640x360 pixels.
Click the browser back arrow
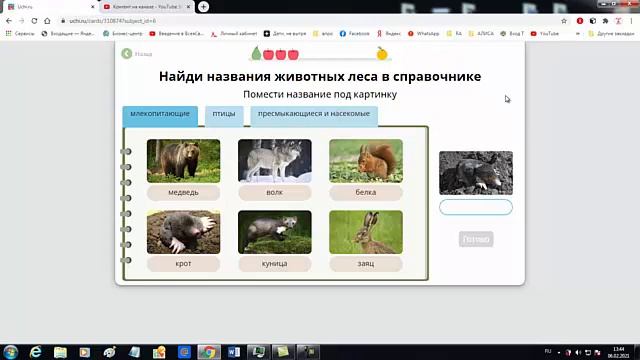(9, 21)
